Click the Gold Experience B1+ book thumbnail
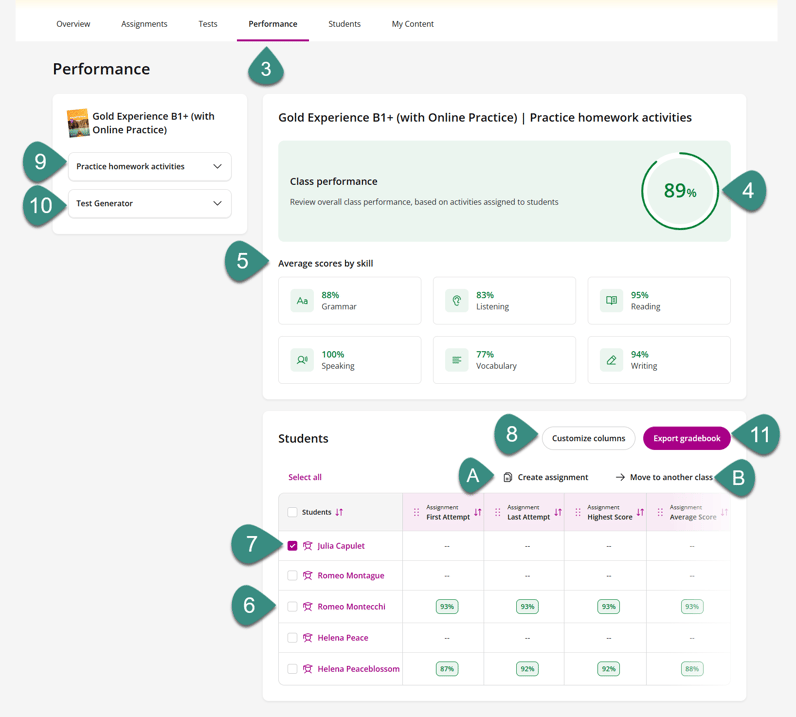The height and width of the screenshot is (717, 796). 77,123
